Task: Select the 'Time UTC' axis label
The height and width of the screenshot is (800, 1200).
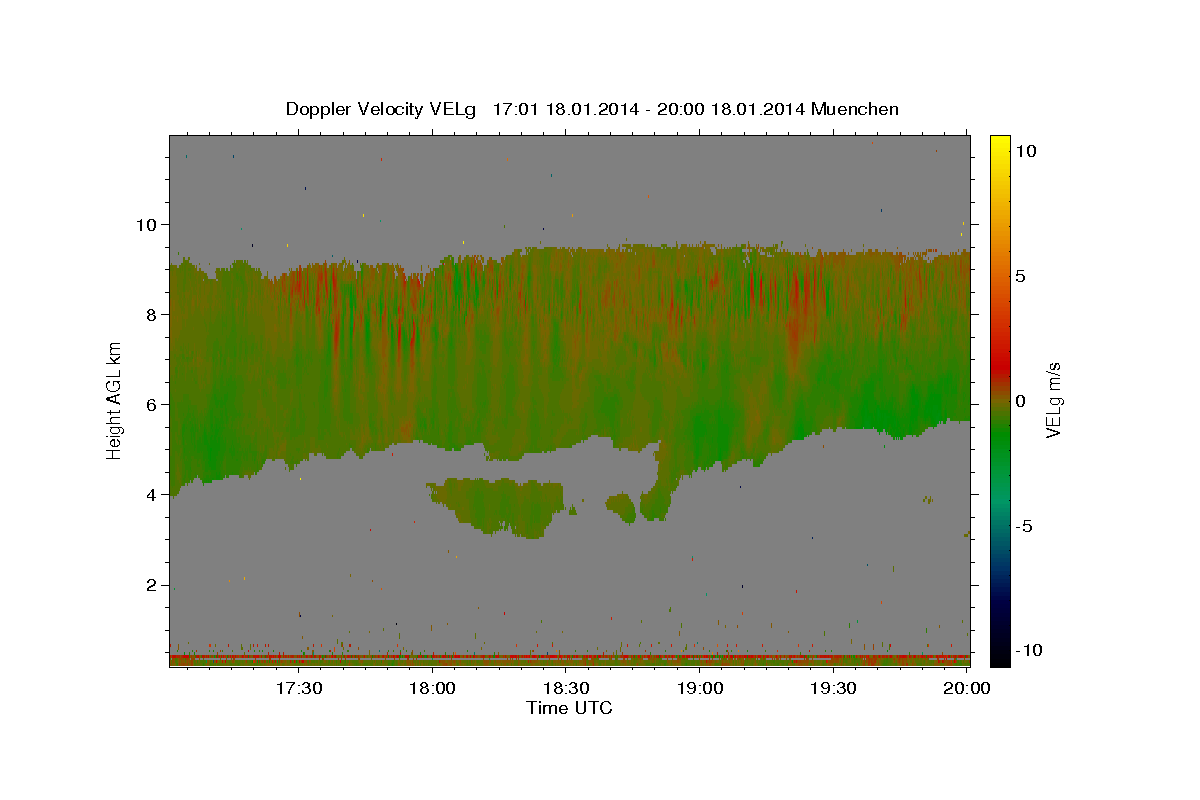Action: [569, 708]
